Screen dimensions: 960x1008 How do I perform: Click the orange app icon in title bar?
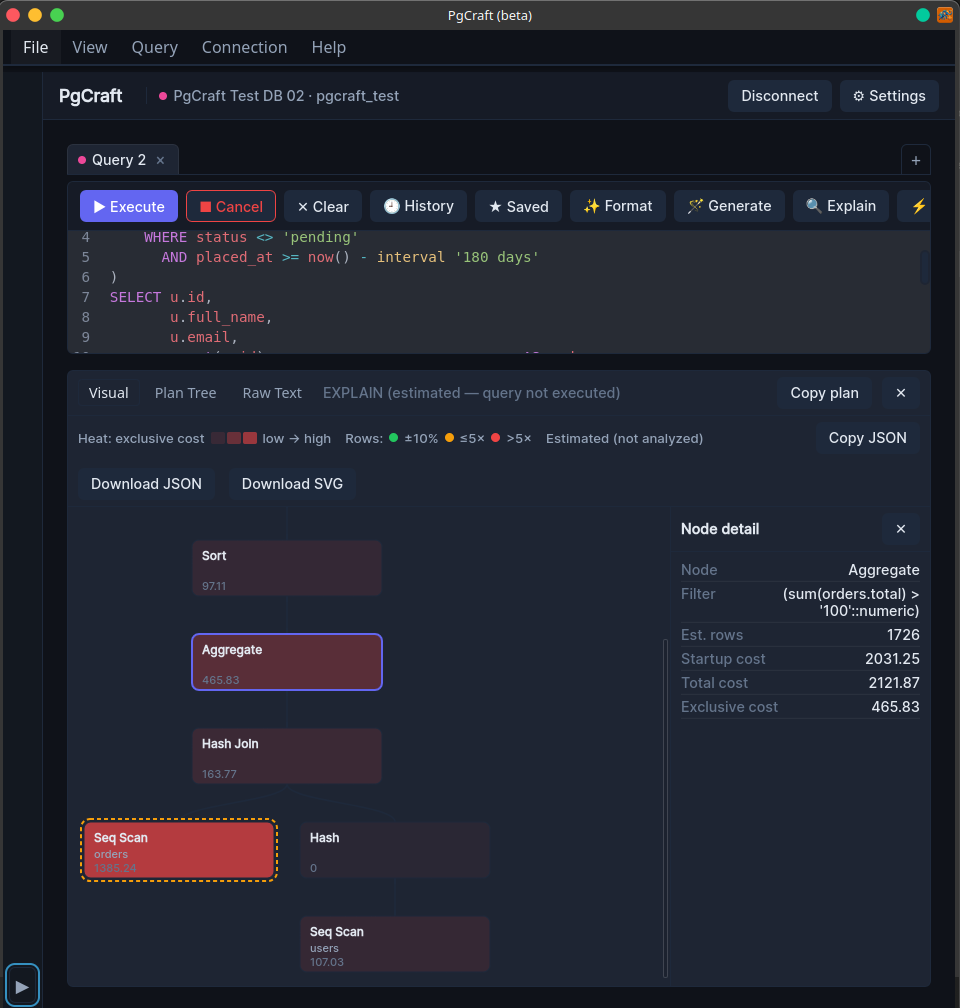coord(945,15)
